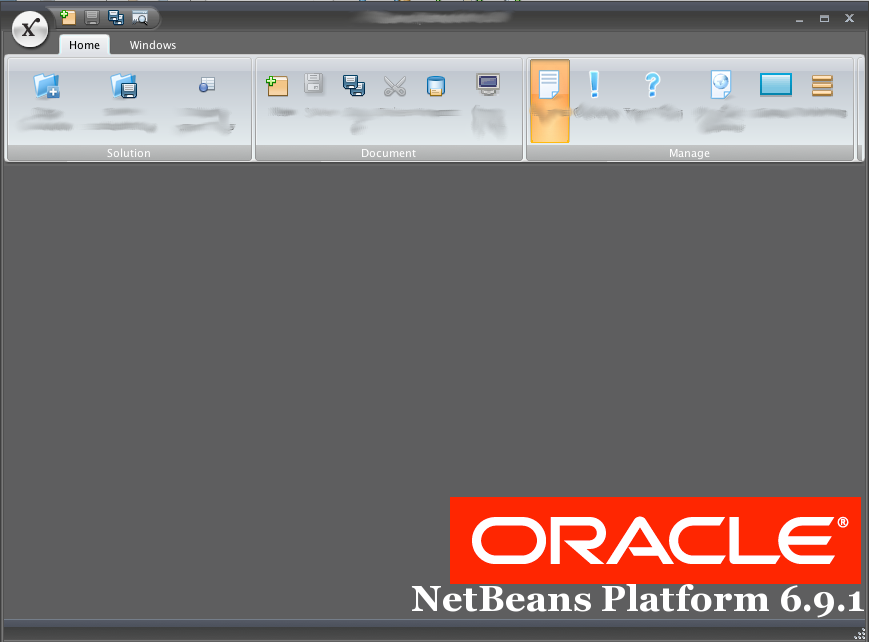Click the new document icon with green plus
Viewport: 869px width, 642px height.
coord(277,85)
